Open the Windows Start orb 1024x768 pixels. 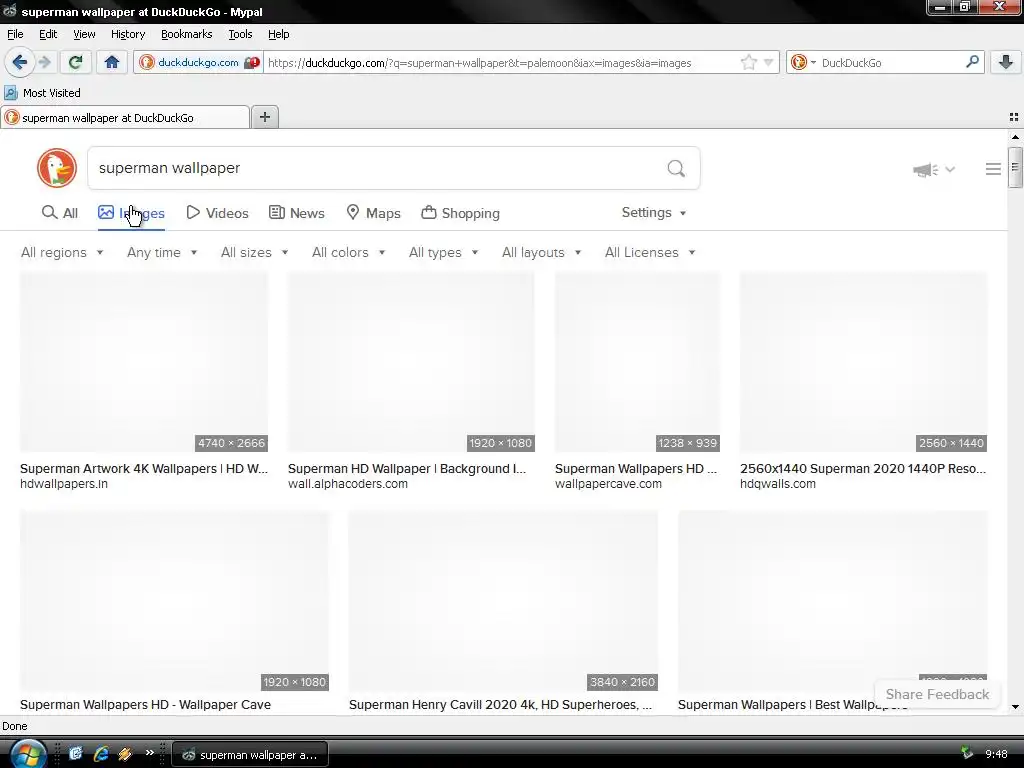coord(28,754)
